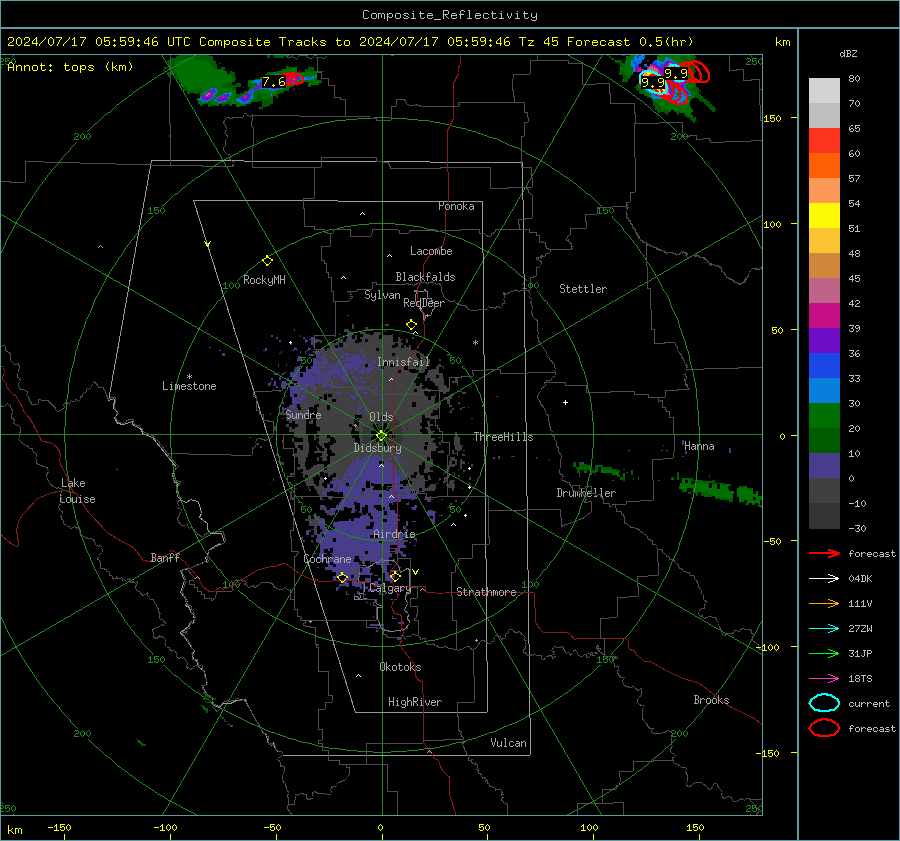Click the yellow radar site diamond below Olds
Viewport: 900px width, 841px height.
click(381, 436)
